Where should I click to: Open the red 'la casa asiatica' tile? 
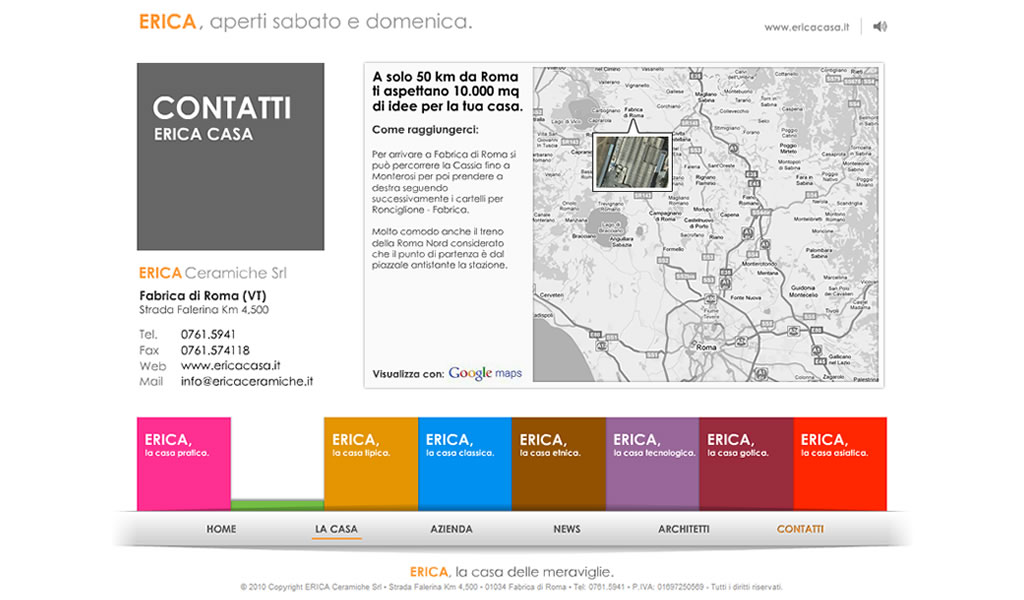[x=840, y=464]
